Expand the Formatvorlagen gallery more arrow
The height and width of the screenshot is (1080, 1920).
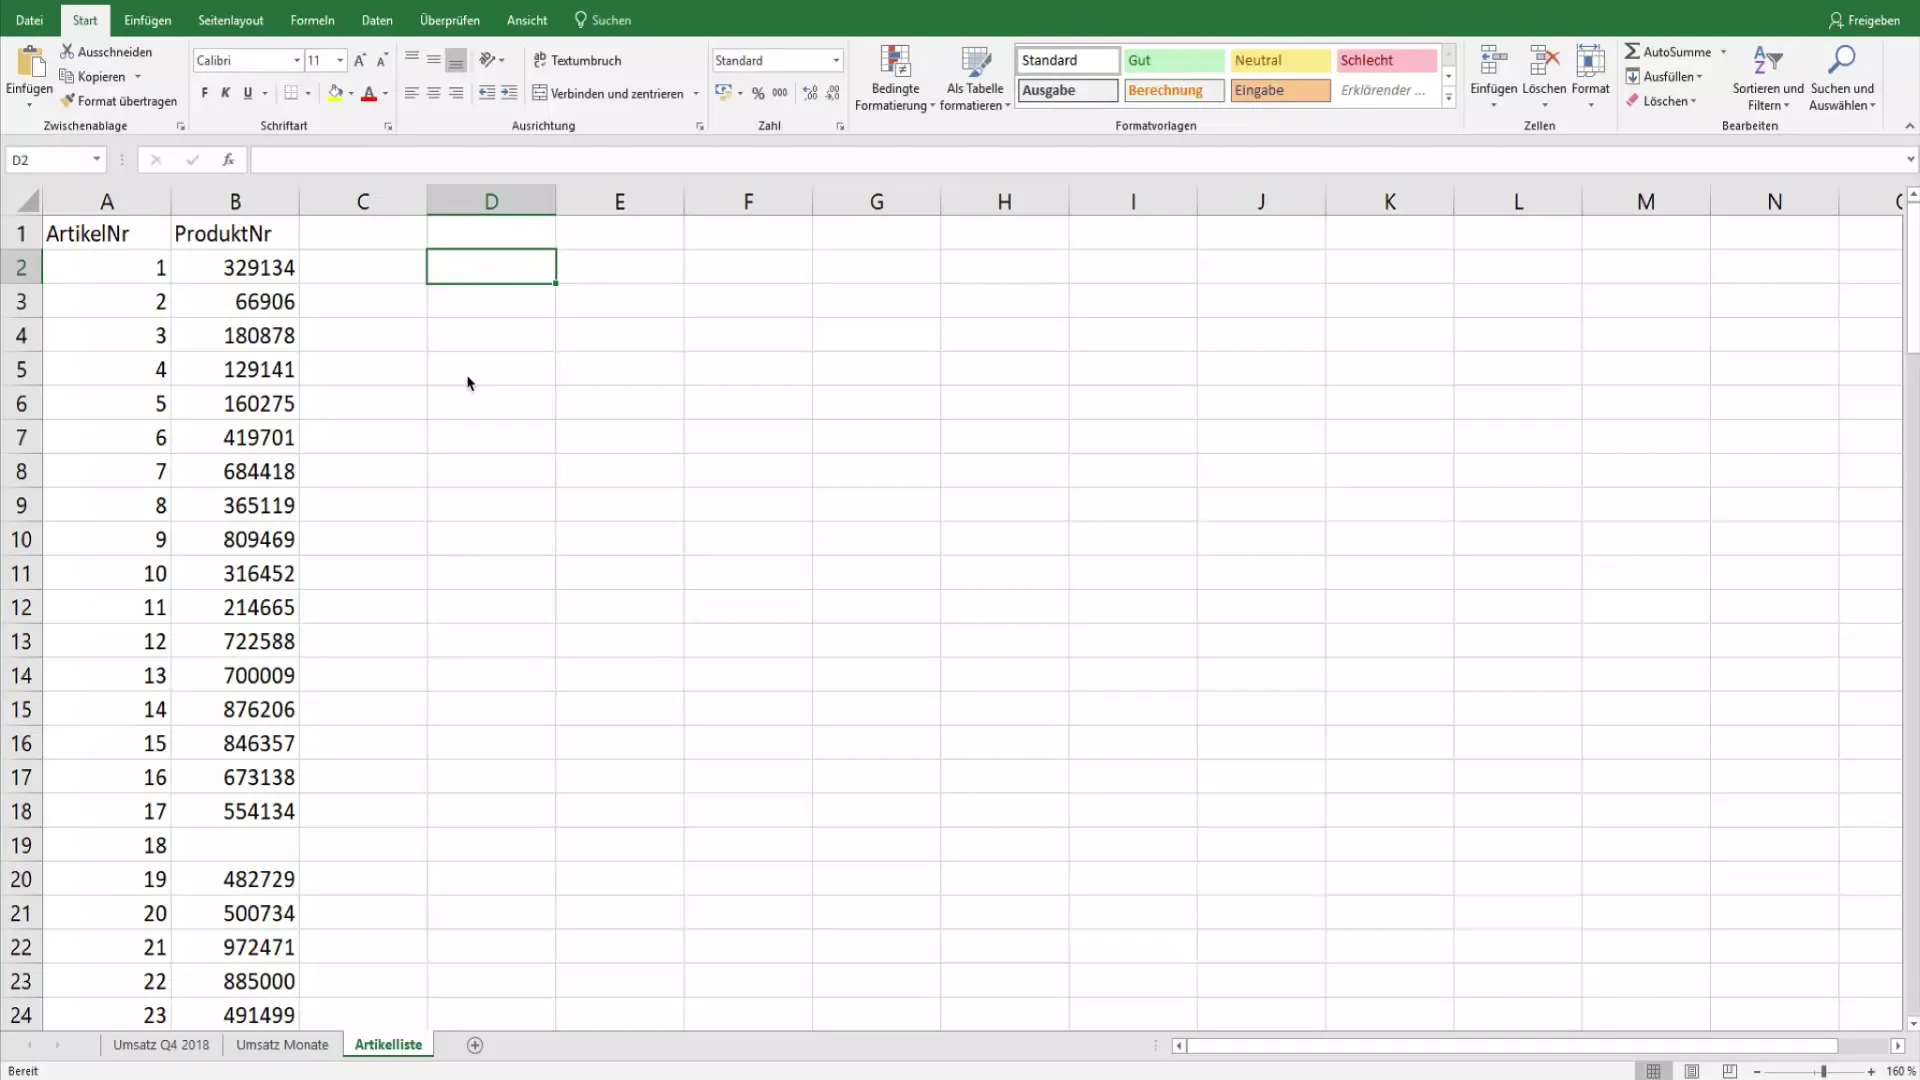click(x=1448, y=98)
